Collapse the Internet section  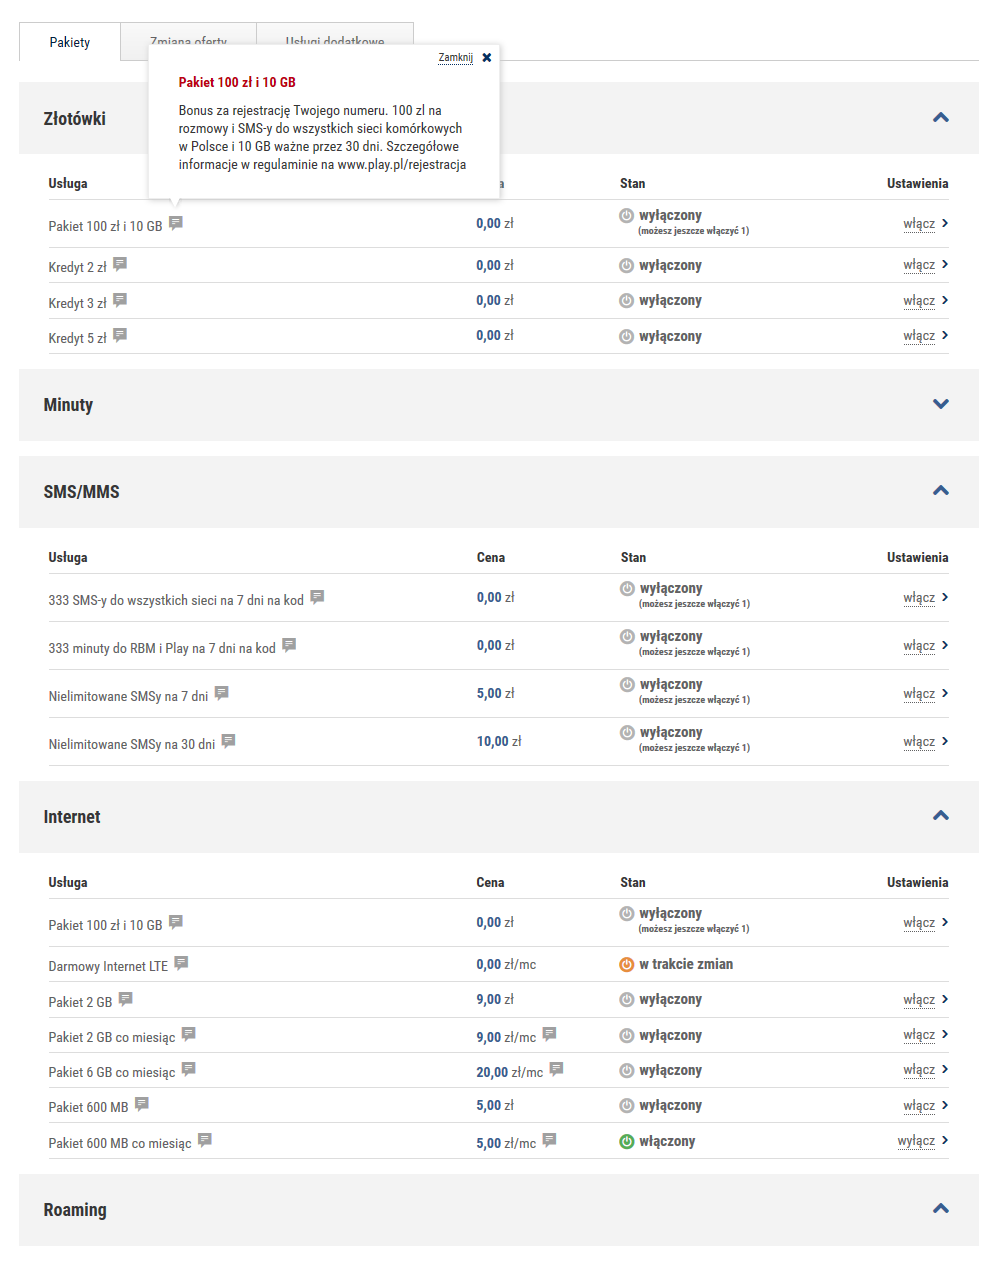click(940, 816)
